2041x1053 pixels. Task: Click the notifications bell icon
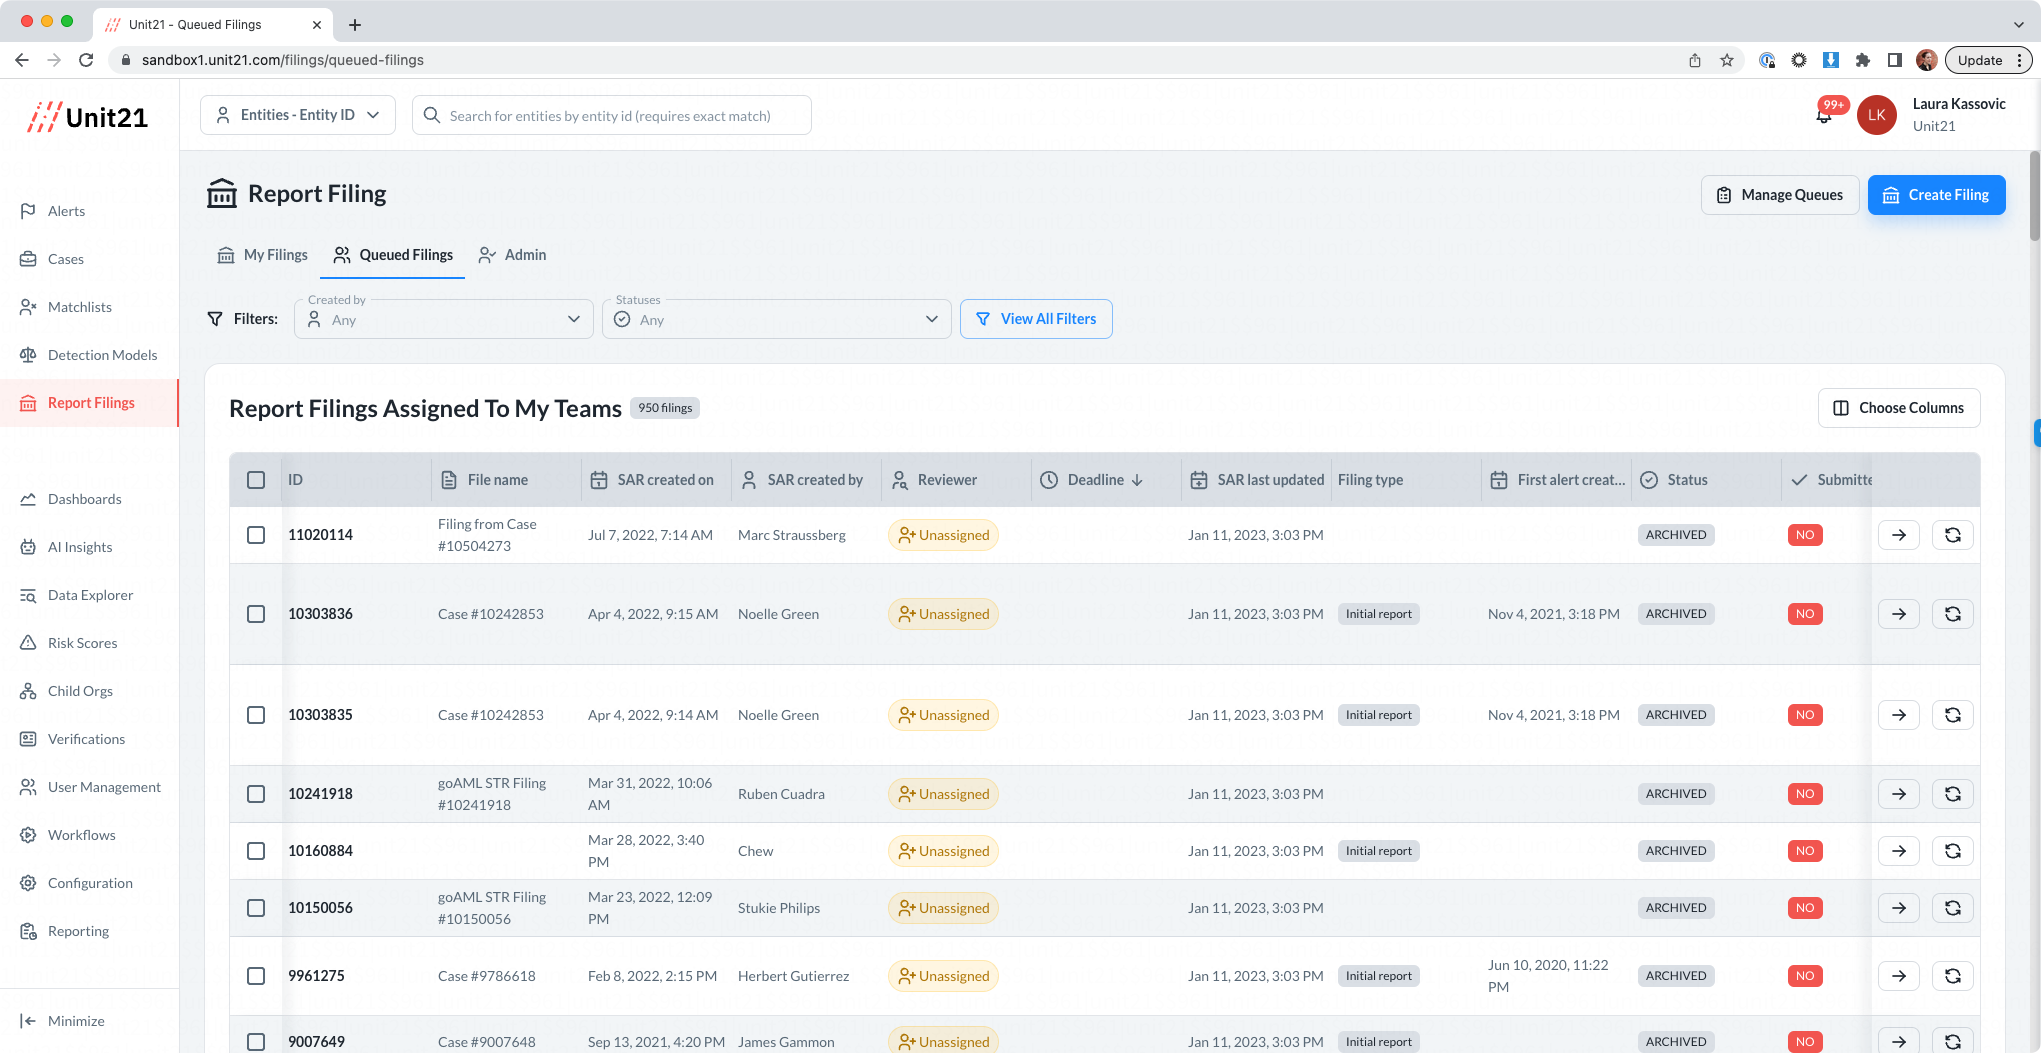coord(1823,116)
